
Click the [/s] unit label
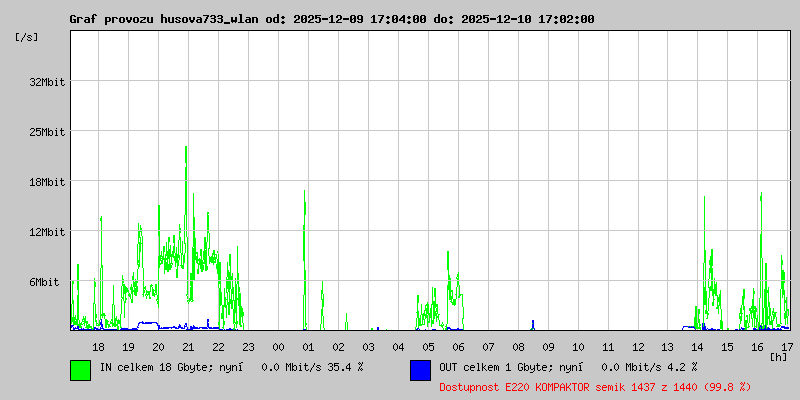27,37
